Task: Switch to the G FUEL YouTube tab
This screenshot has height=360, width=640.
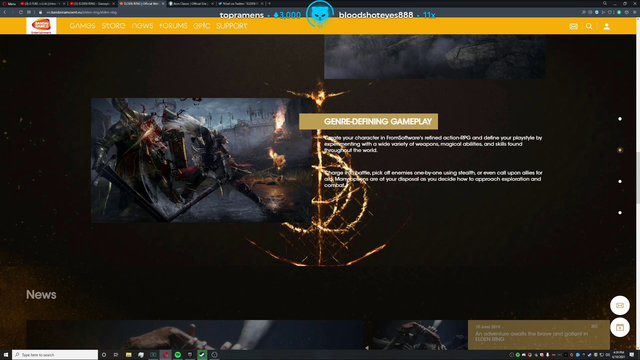Action: tap(42, 4)
